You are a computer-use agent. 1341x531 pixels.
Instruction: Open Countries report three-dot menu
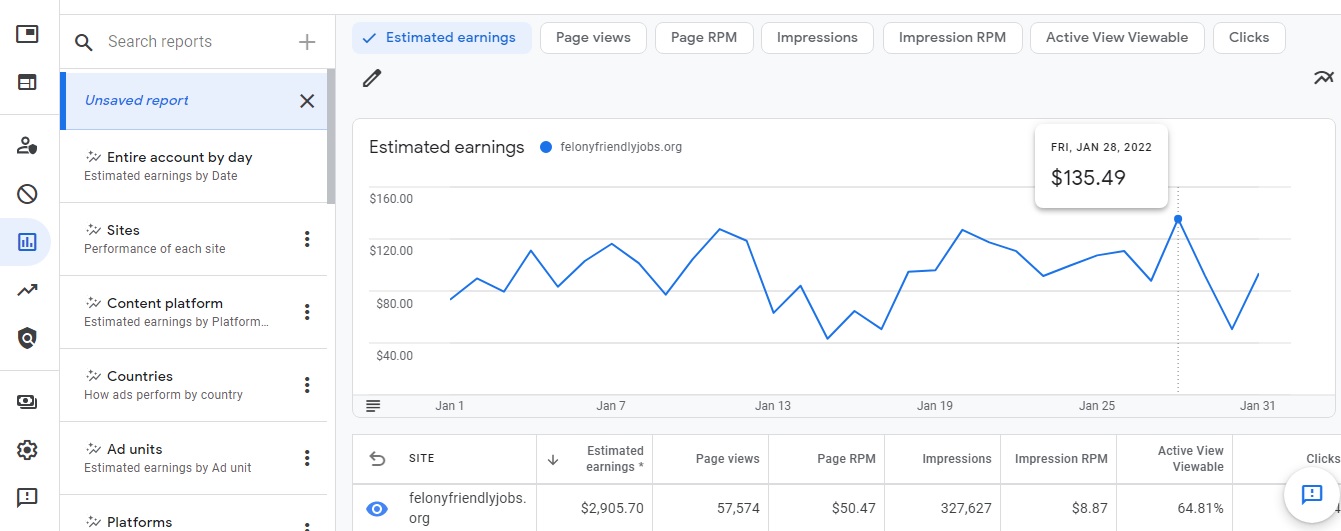pos(307,385)
